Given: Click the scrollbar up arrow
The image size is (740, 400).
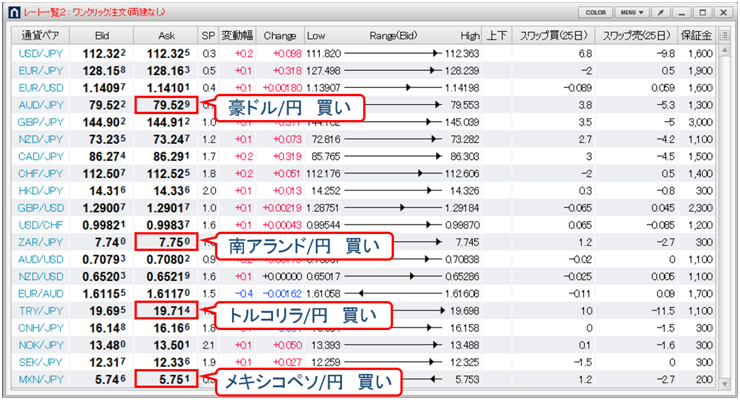Looking at the screenshot, I should pyautogui.click(x=724, y=50).
